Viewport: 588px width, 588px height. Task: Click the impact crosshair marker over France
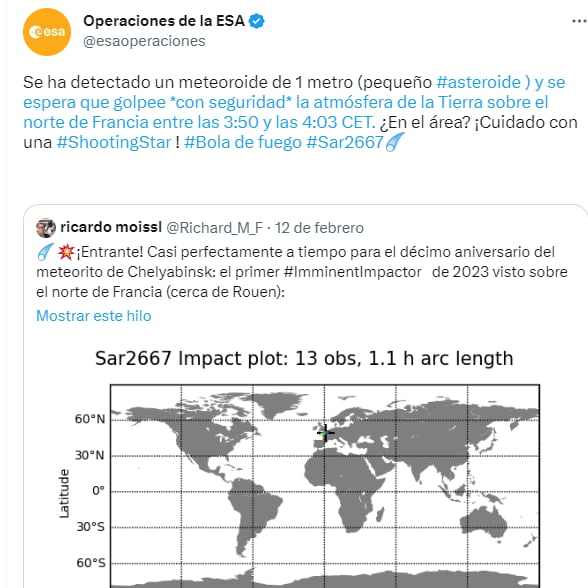pyautogui.click(x=326, y=433)
